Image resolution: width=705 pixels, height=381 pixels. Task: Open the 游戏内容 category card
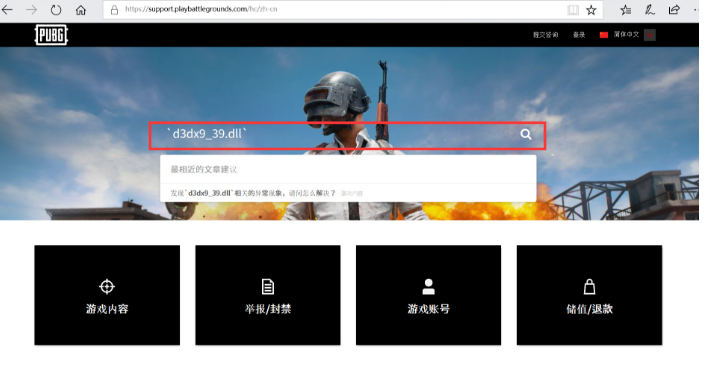coord(107,295)
